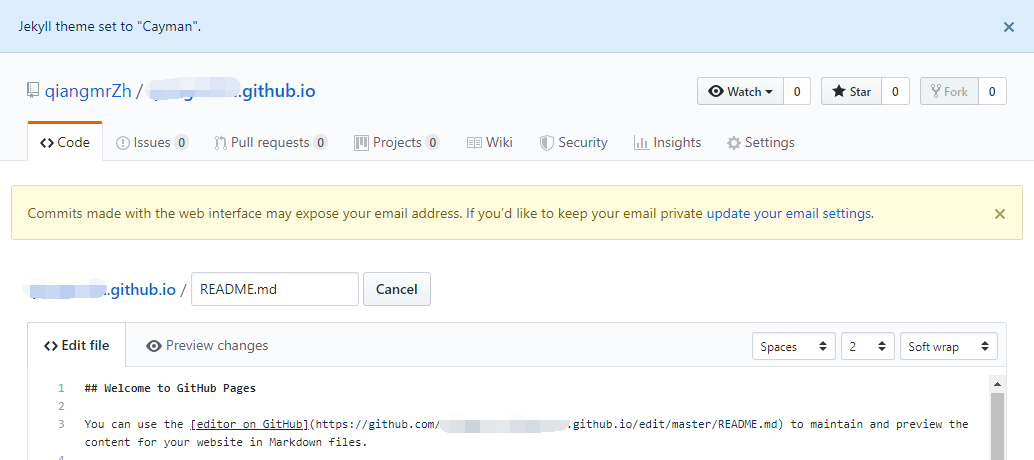Cancel editing the file

tap(397, 289)
